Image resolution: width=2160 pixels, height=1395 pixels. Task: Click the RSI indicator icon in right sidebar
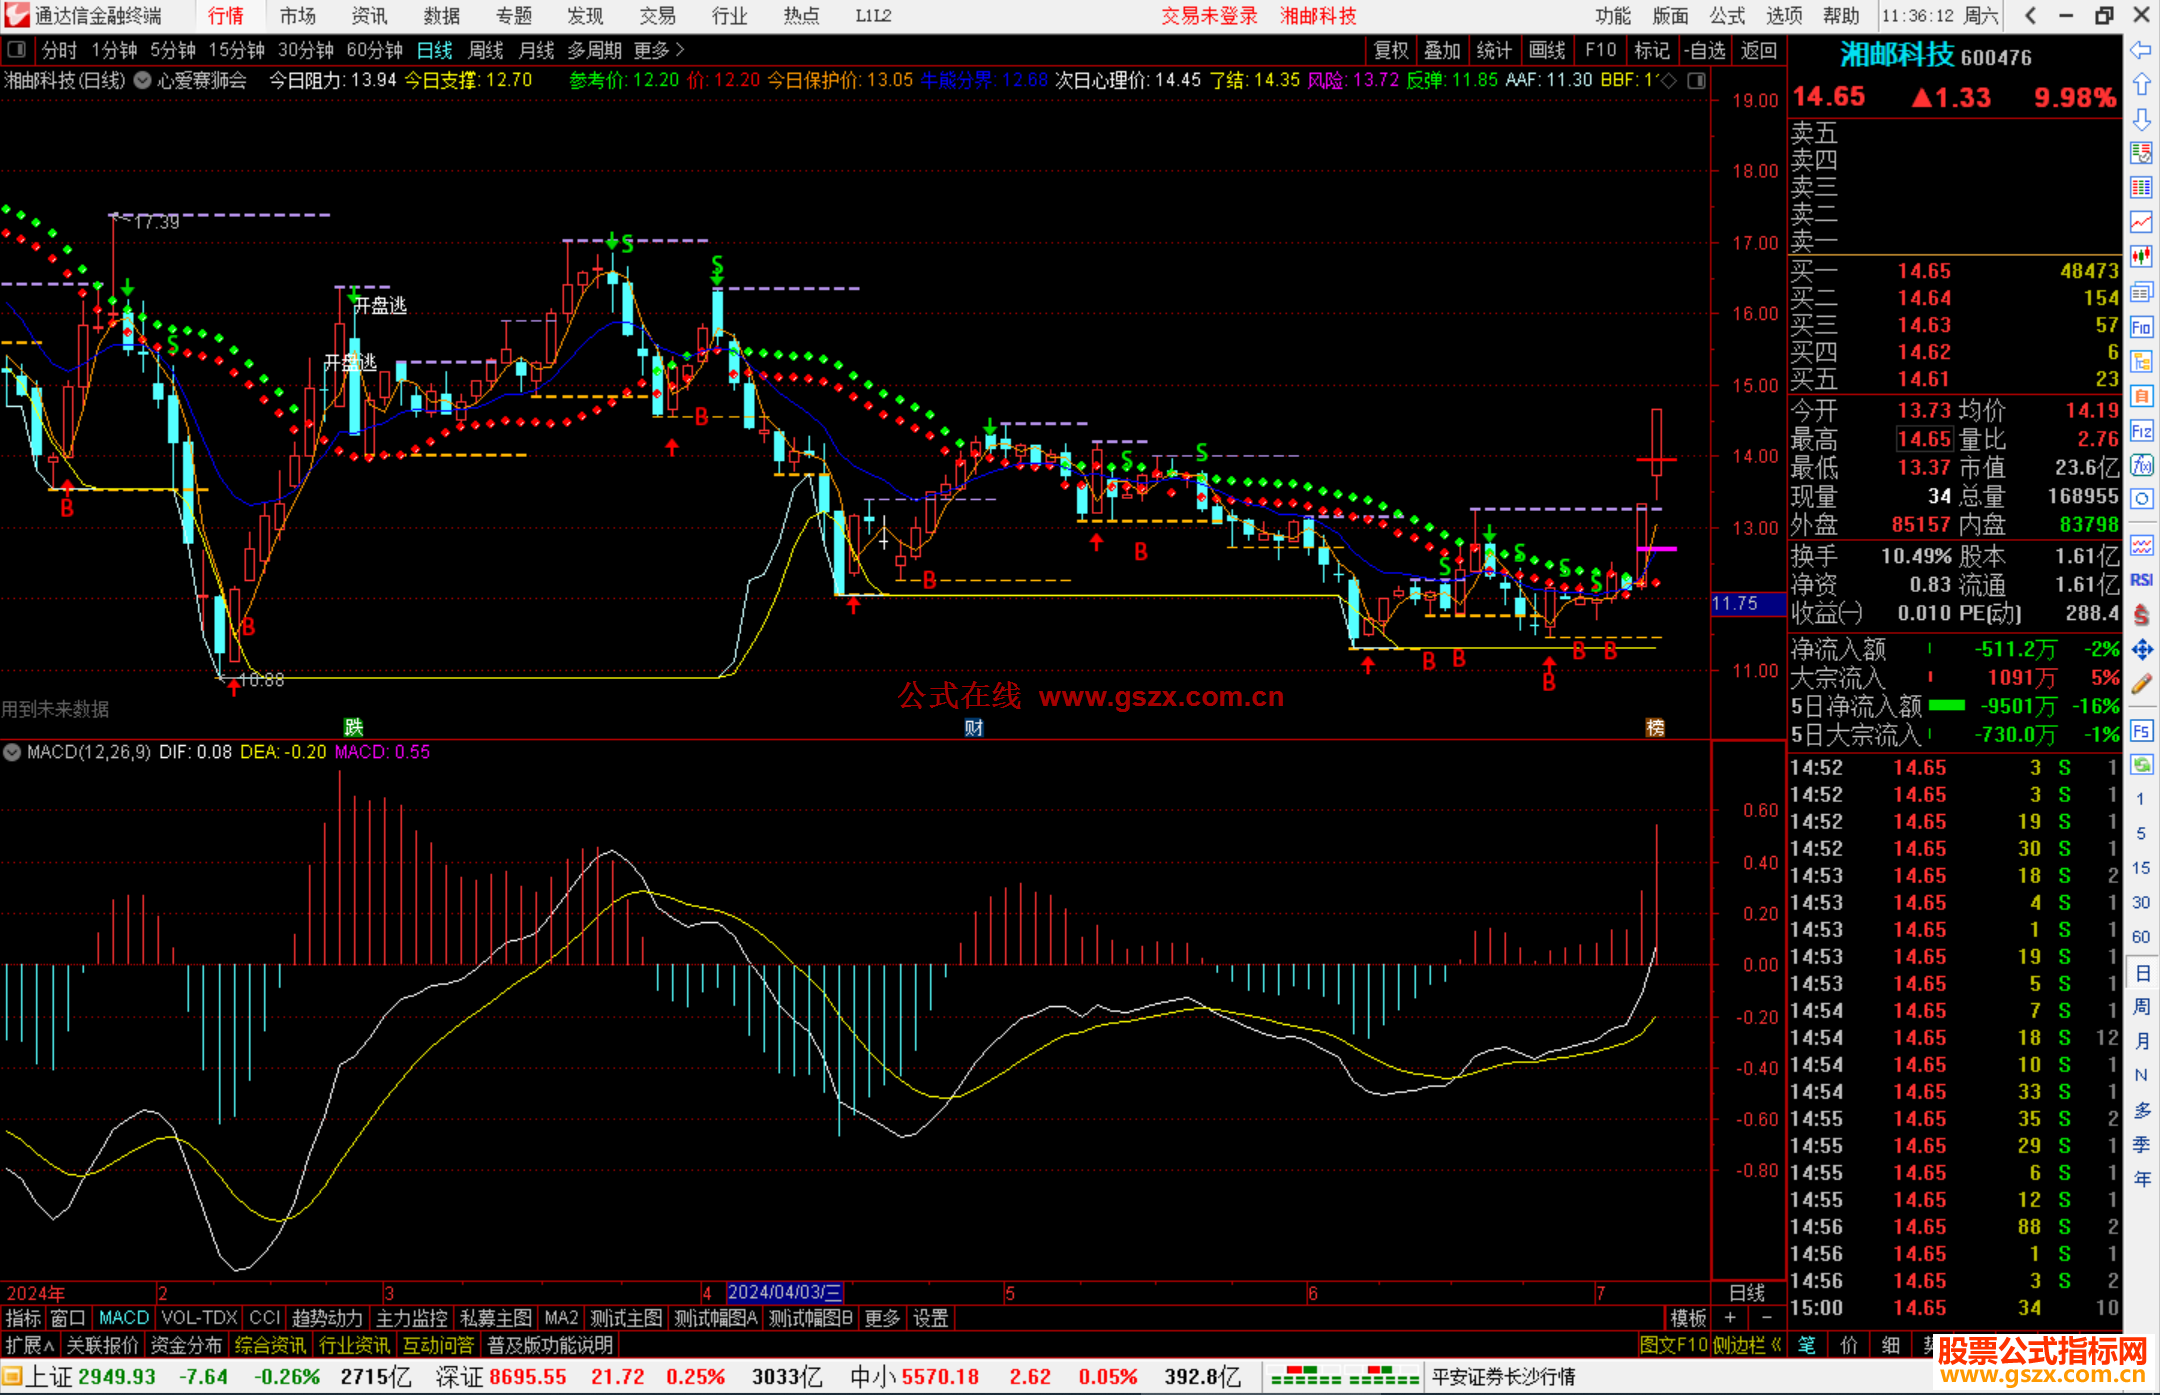tap(2141, 580)
